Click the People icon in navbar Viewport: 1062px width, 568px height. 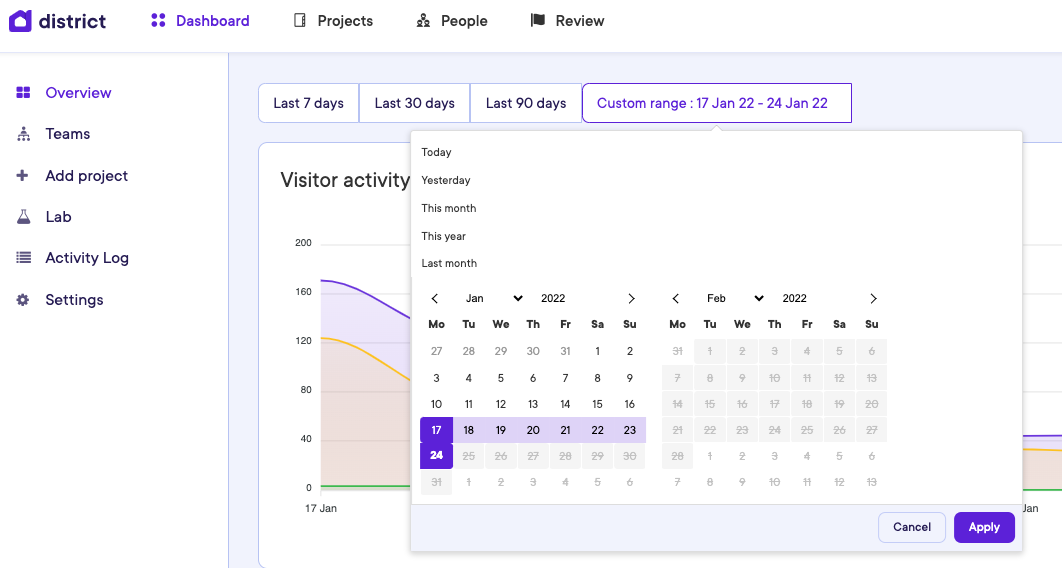pos(424,21)
